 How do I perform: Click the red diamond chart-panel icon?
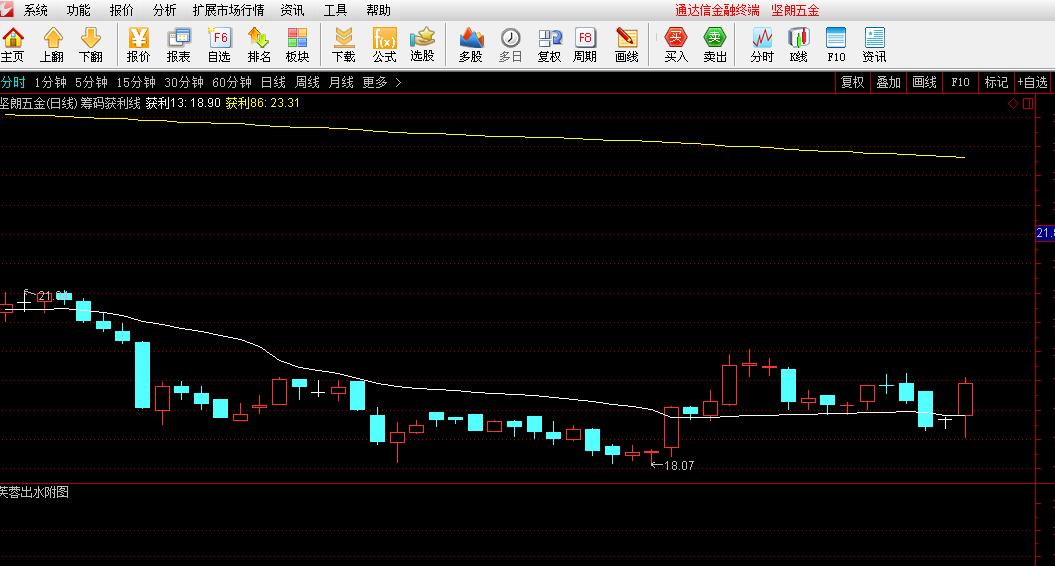coord(1013,104)
